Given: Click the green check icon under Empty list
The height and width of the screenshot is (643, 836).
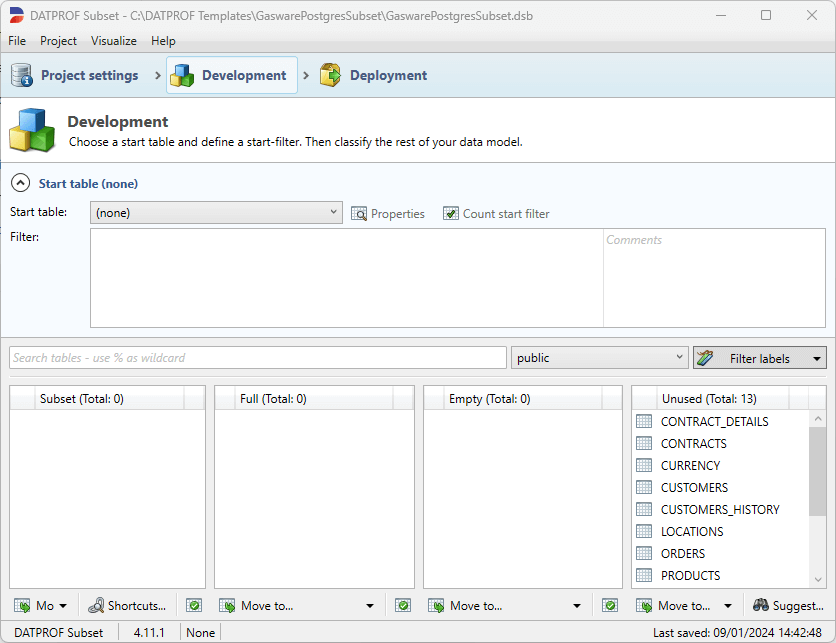Looking at the screenshot, I should click(x=610, y=606).
